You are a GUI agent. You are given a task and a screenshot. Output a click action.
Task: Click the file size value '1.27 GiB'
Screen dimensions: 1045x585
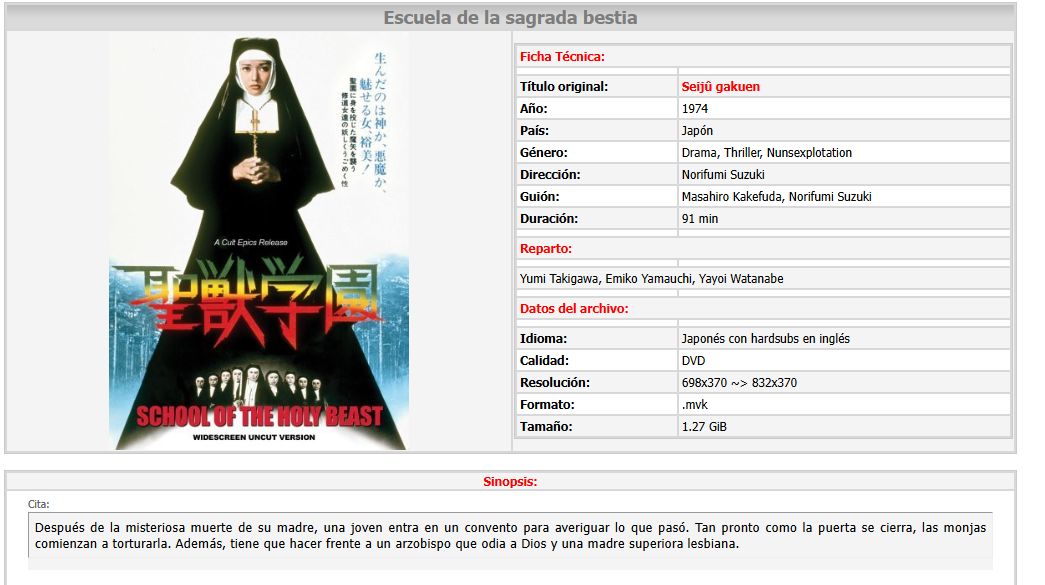coord(704,427)
